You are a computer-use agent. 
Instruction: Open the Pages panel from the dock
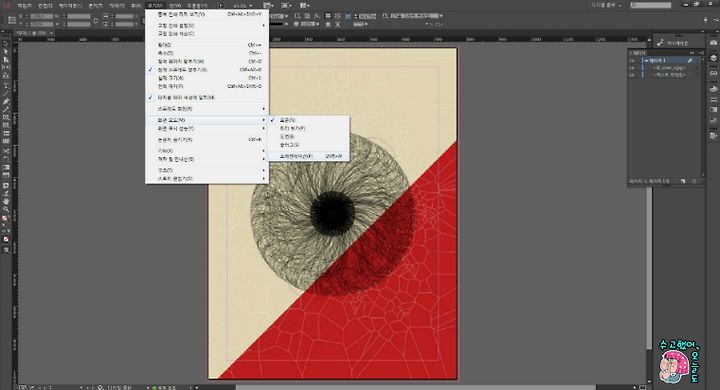tap(713, 43)
